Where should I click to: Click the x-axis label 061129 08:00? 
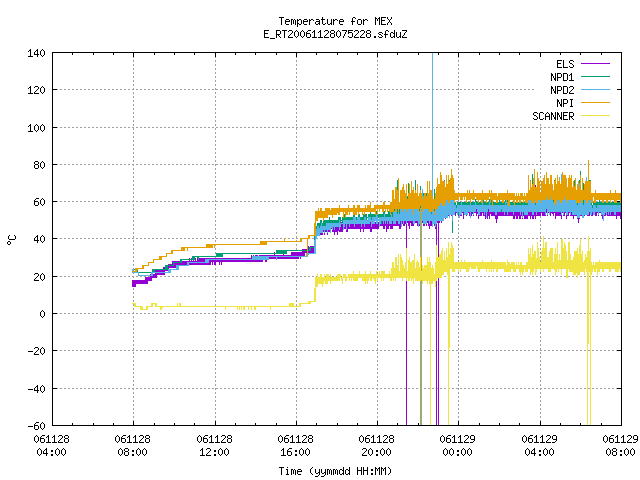pos(620,446)
